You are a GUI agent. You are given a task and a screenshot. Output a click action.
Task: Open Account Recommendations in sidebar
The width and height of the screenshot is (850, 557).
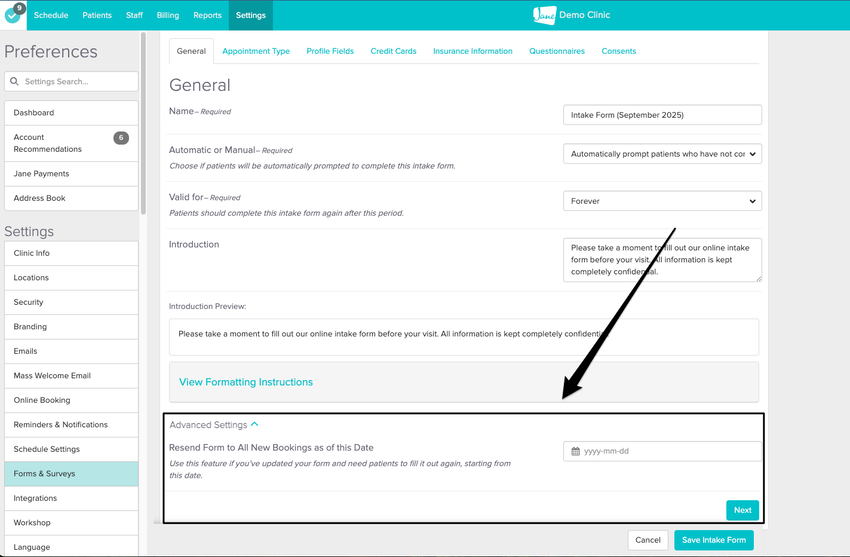pyautogui.click(x=71, y=143)
